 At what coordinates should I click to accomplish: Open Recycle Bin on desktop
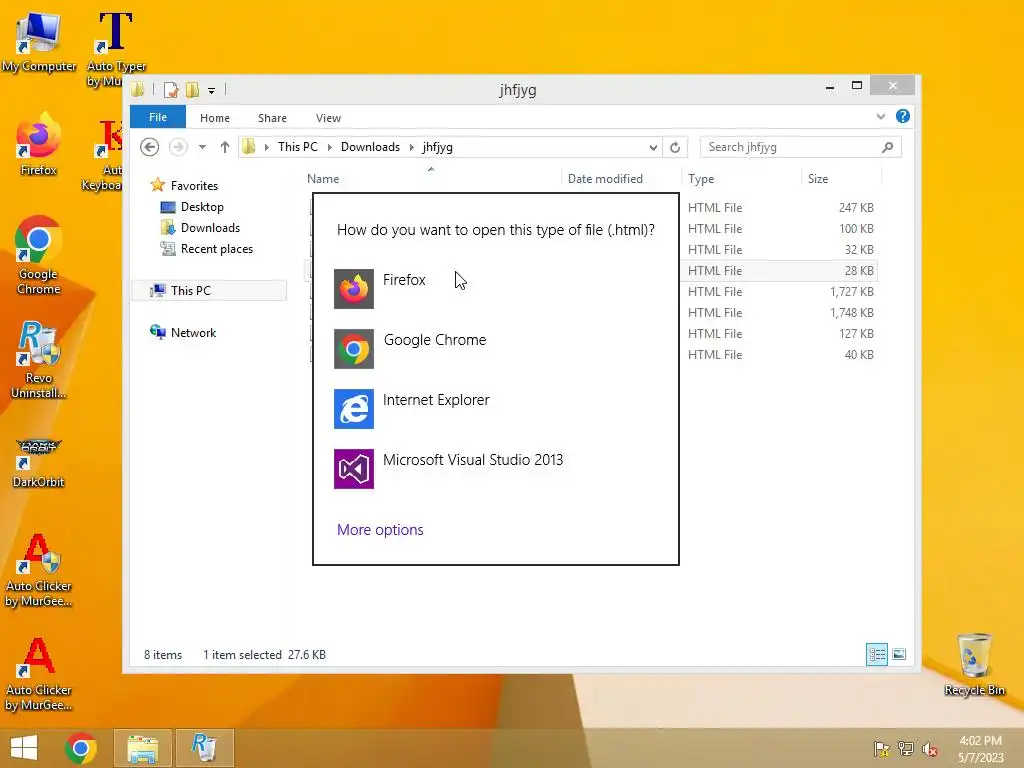(x=974, y=664)
